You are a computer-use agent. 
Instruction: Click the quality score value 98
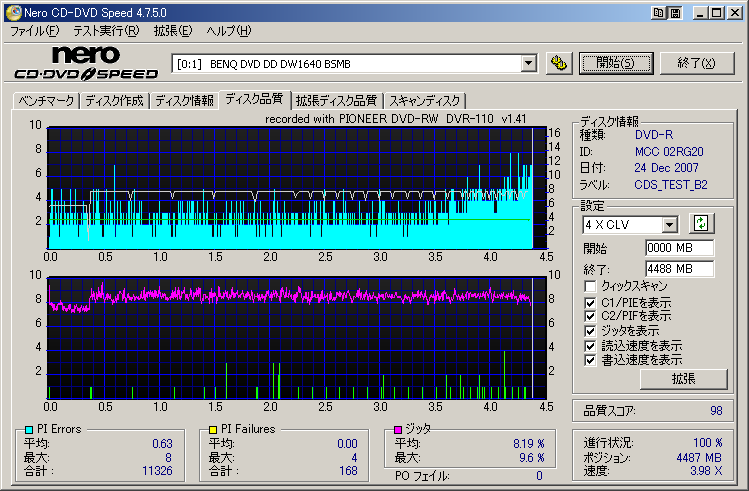[716, 411]
